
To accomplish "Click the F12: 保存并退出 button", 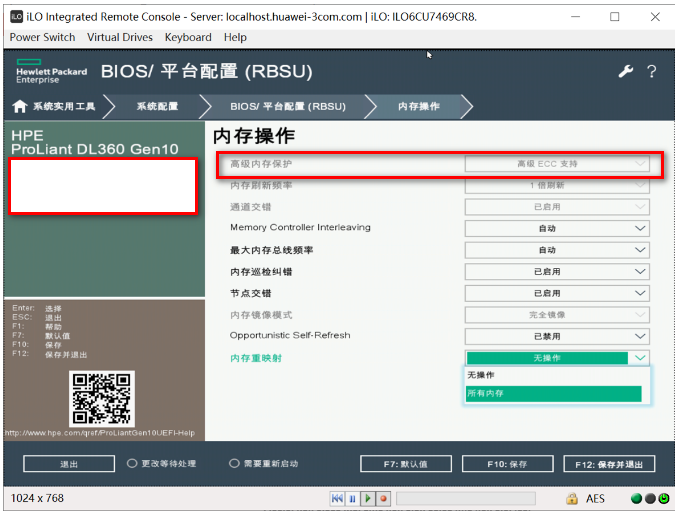I will pos(609,464).
